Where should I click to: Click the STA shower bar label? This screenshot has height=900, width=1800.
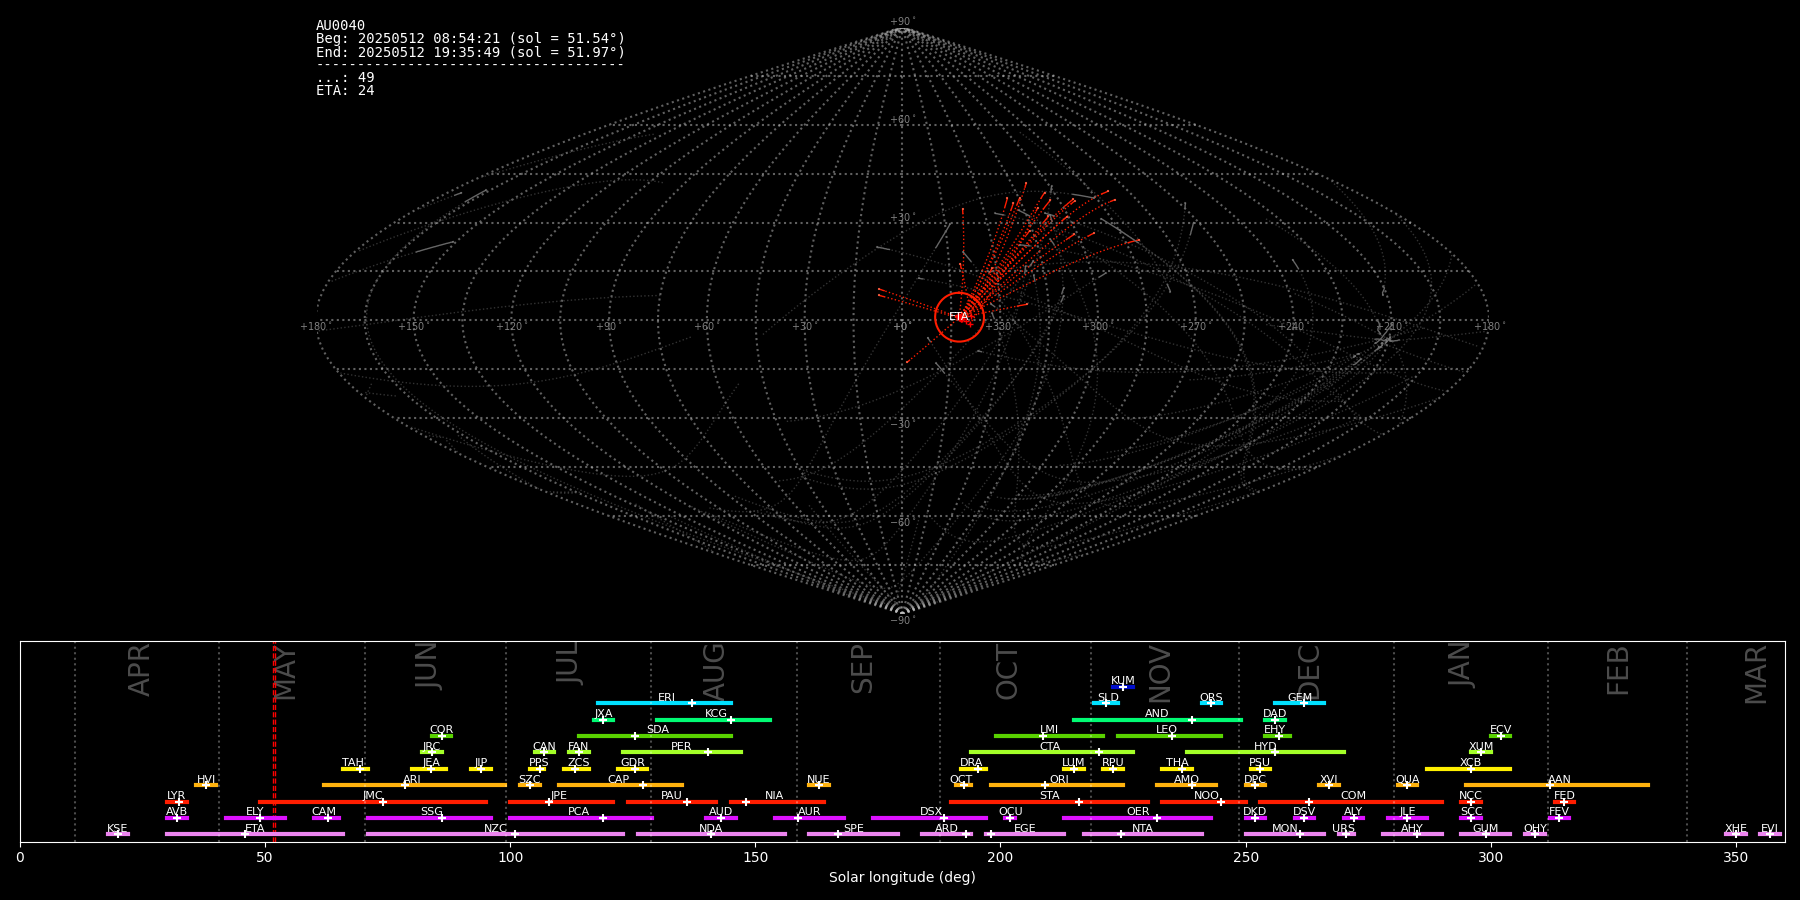pos(1050,796)
